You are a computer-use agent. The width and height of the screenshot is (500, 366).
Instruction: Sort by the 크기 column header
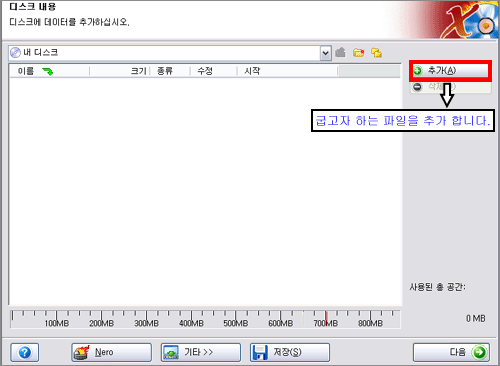tap(120, 71)
